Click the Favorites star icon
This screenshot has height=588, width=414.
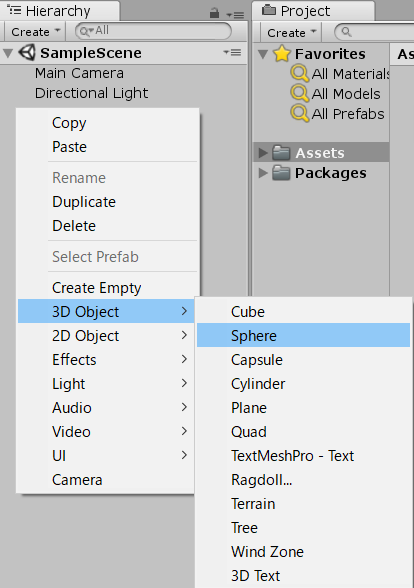[x=282, y=54]
